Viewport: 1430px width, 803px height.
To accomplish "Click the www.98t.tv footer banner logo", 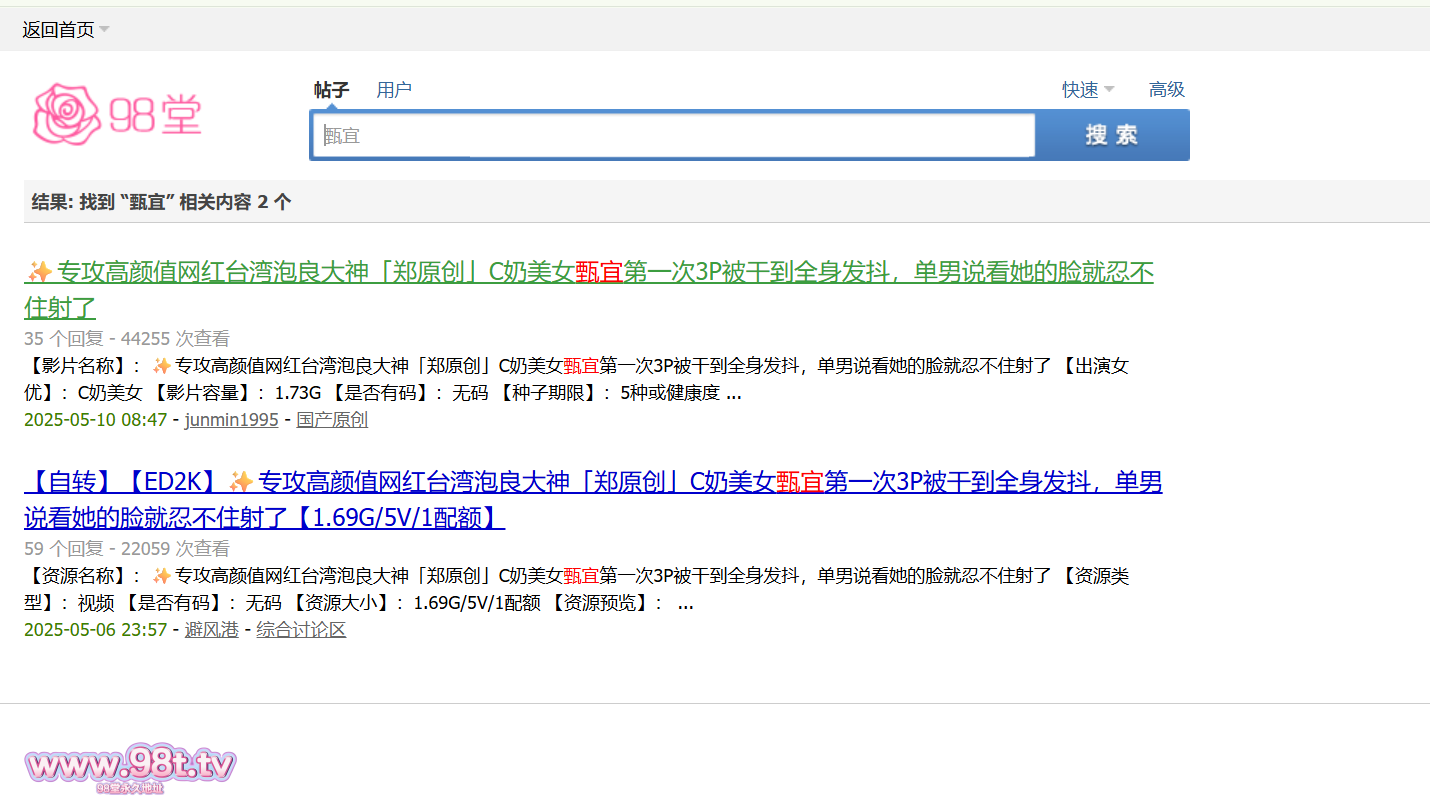I will click(130, 767).
